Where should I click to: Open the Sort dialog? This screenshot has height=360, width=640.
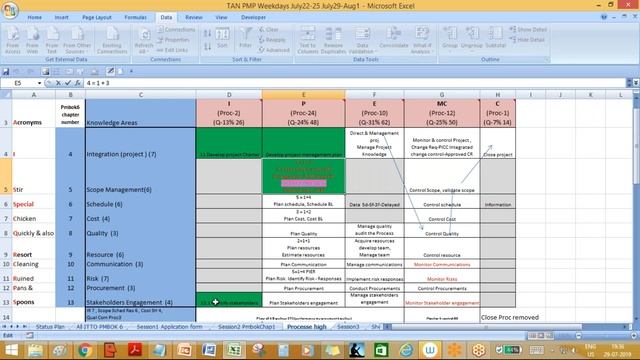pos(222,38)
